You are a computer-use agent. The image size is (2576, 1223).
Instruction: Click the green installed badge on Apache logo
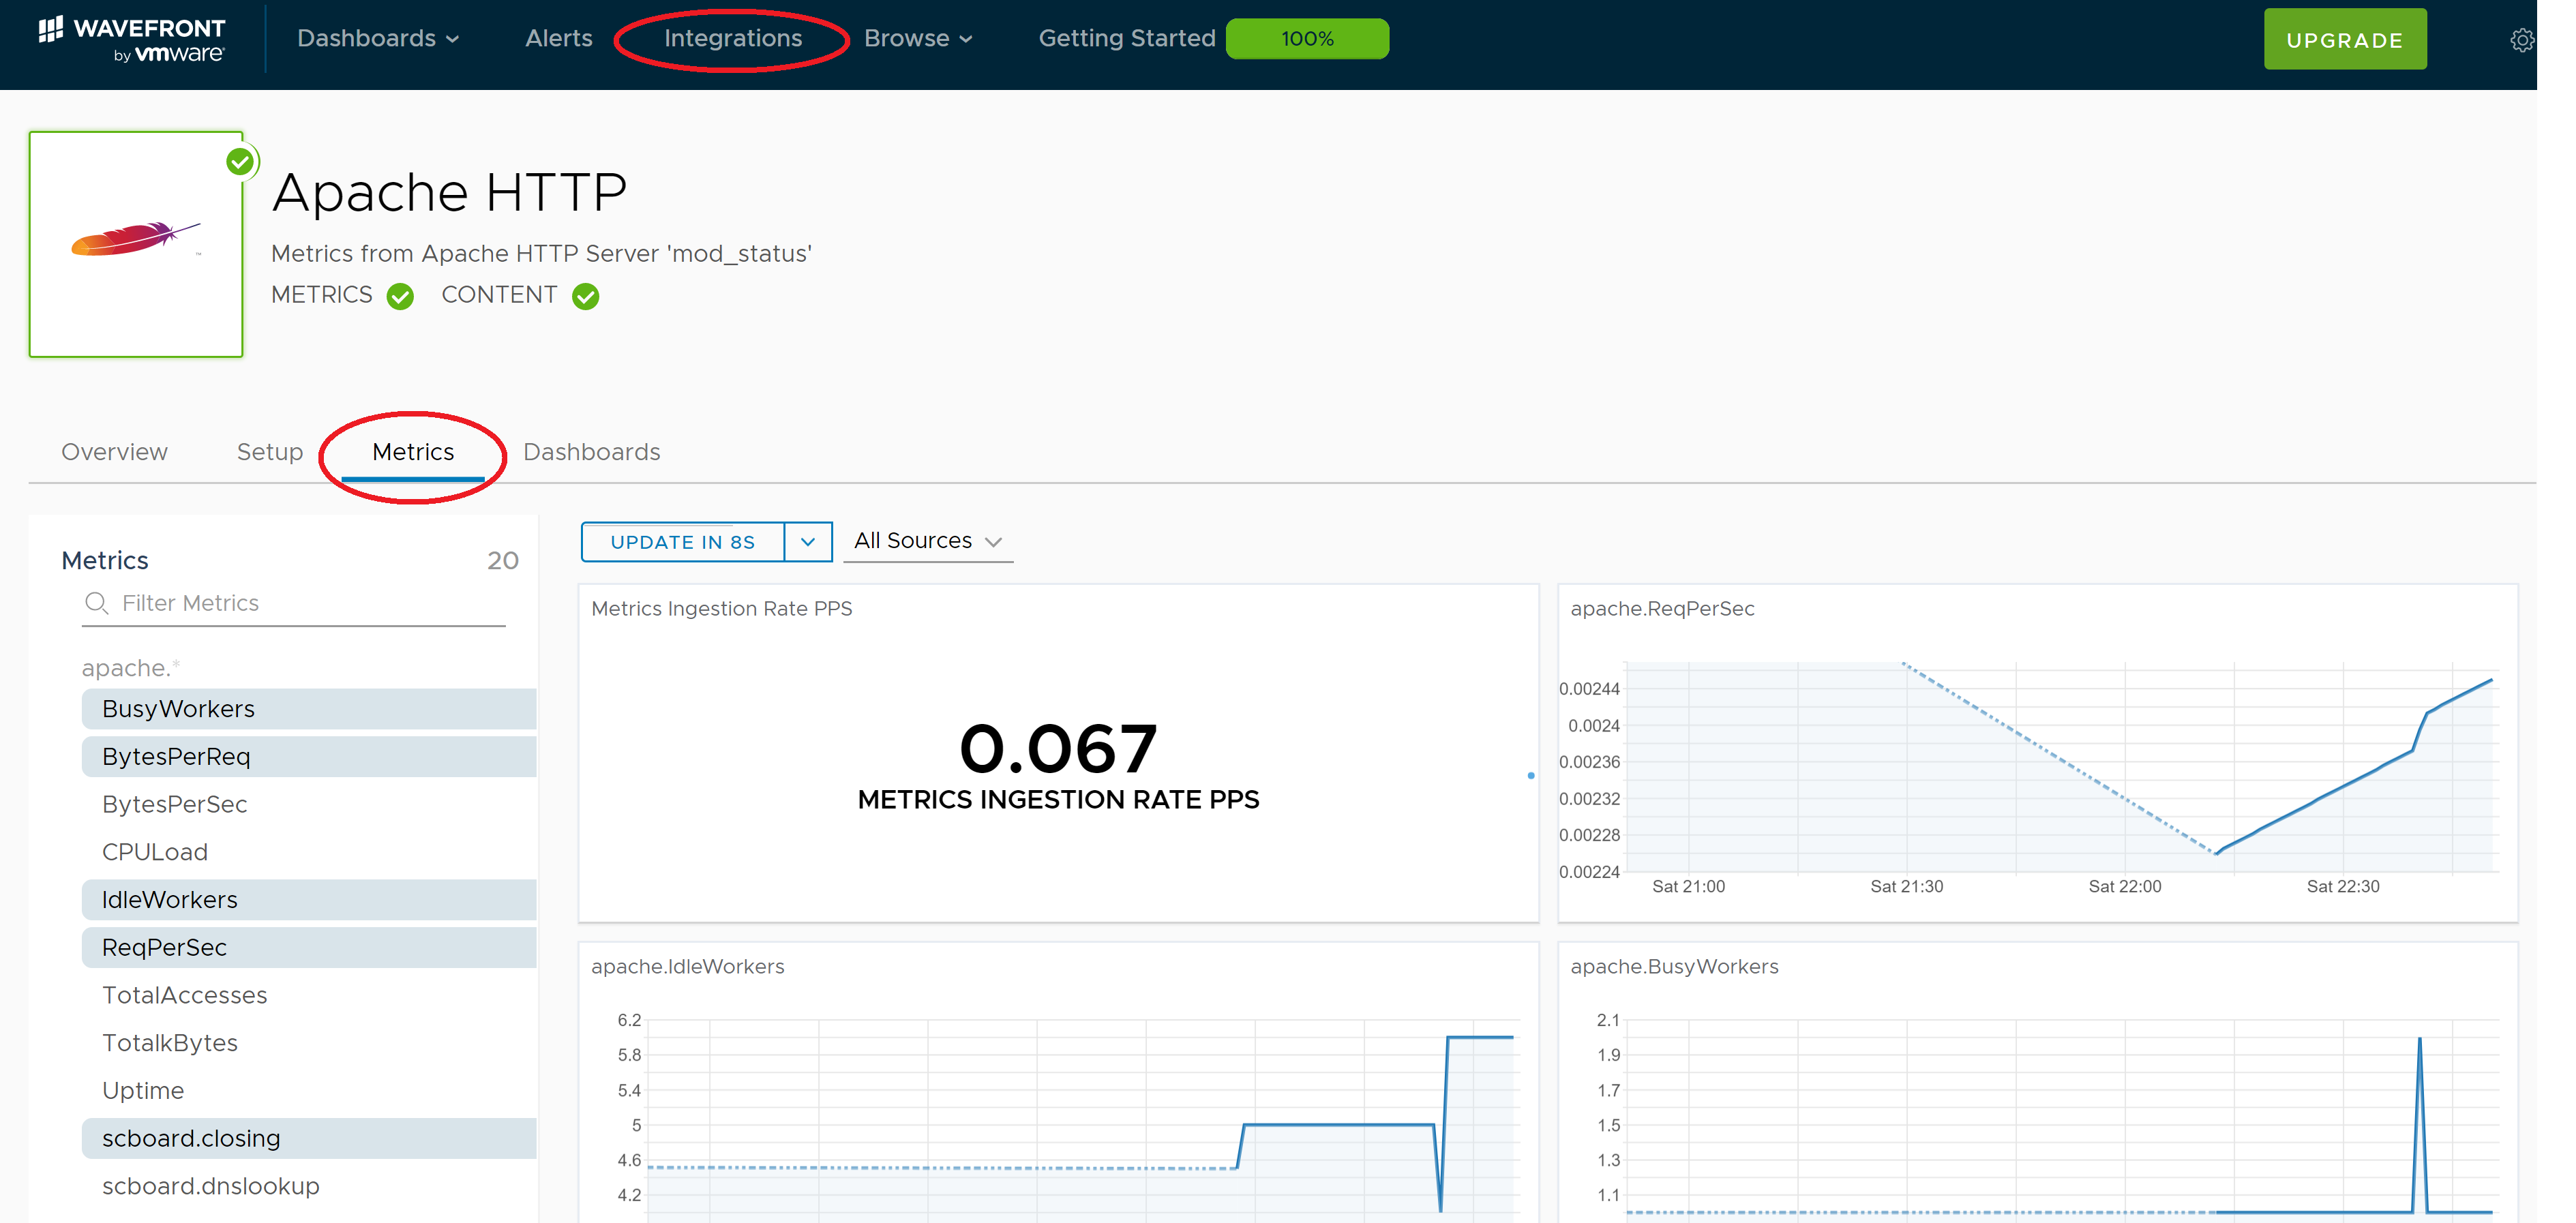[x=240, y=161]
